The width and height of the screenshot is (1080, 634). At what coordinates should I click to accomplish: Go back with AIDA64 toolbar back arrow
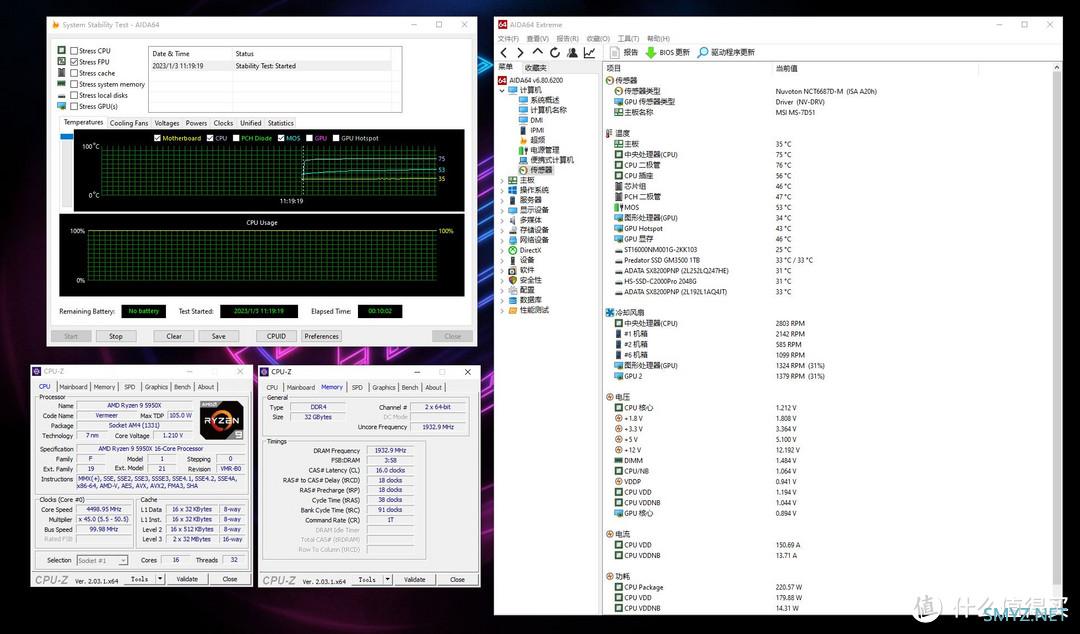coord(503,52)
